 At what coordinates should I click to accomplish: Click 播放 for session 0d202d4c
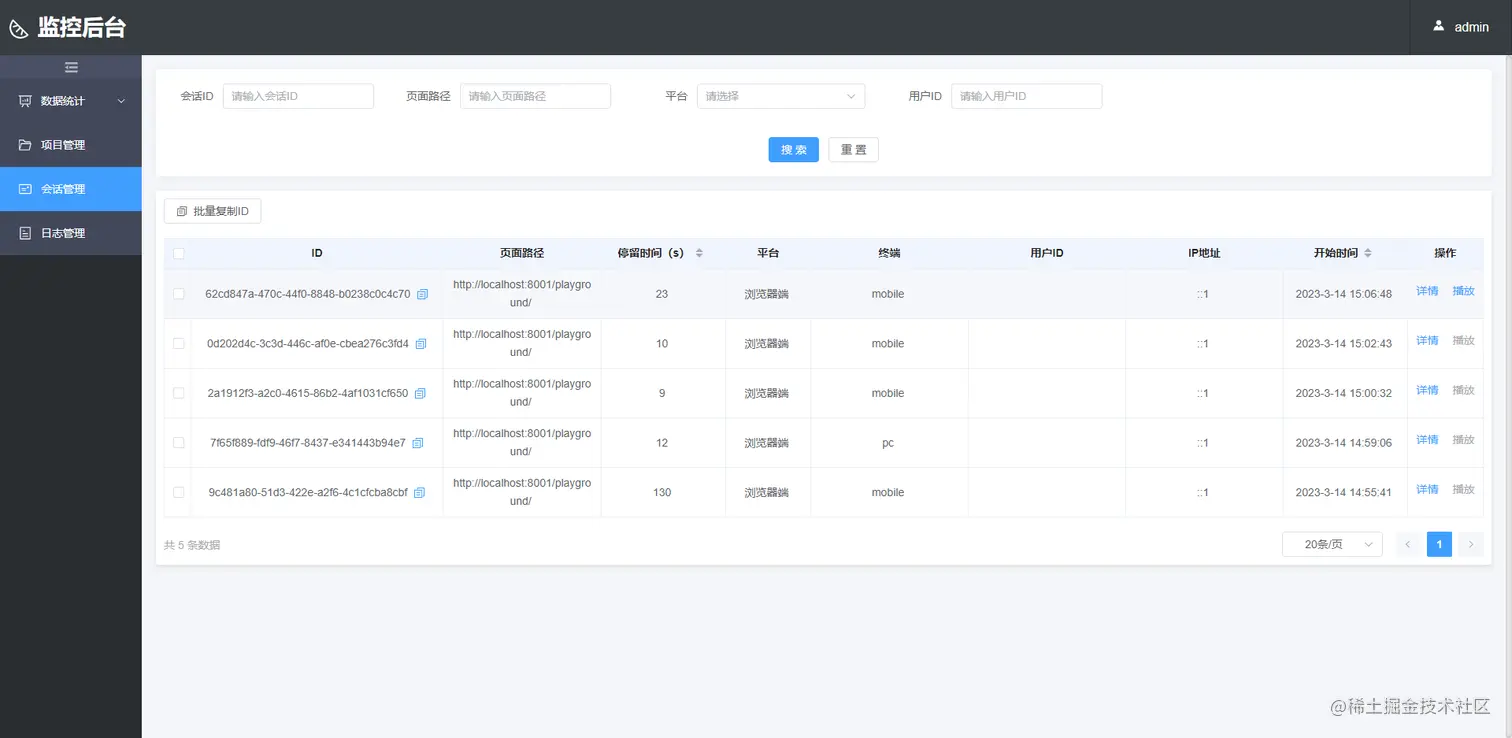click(1463, 341)
